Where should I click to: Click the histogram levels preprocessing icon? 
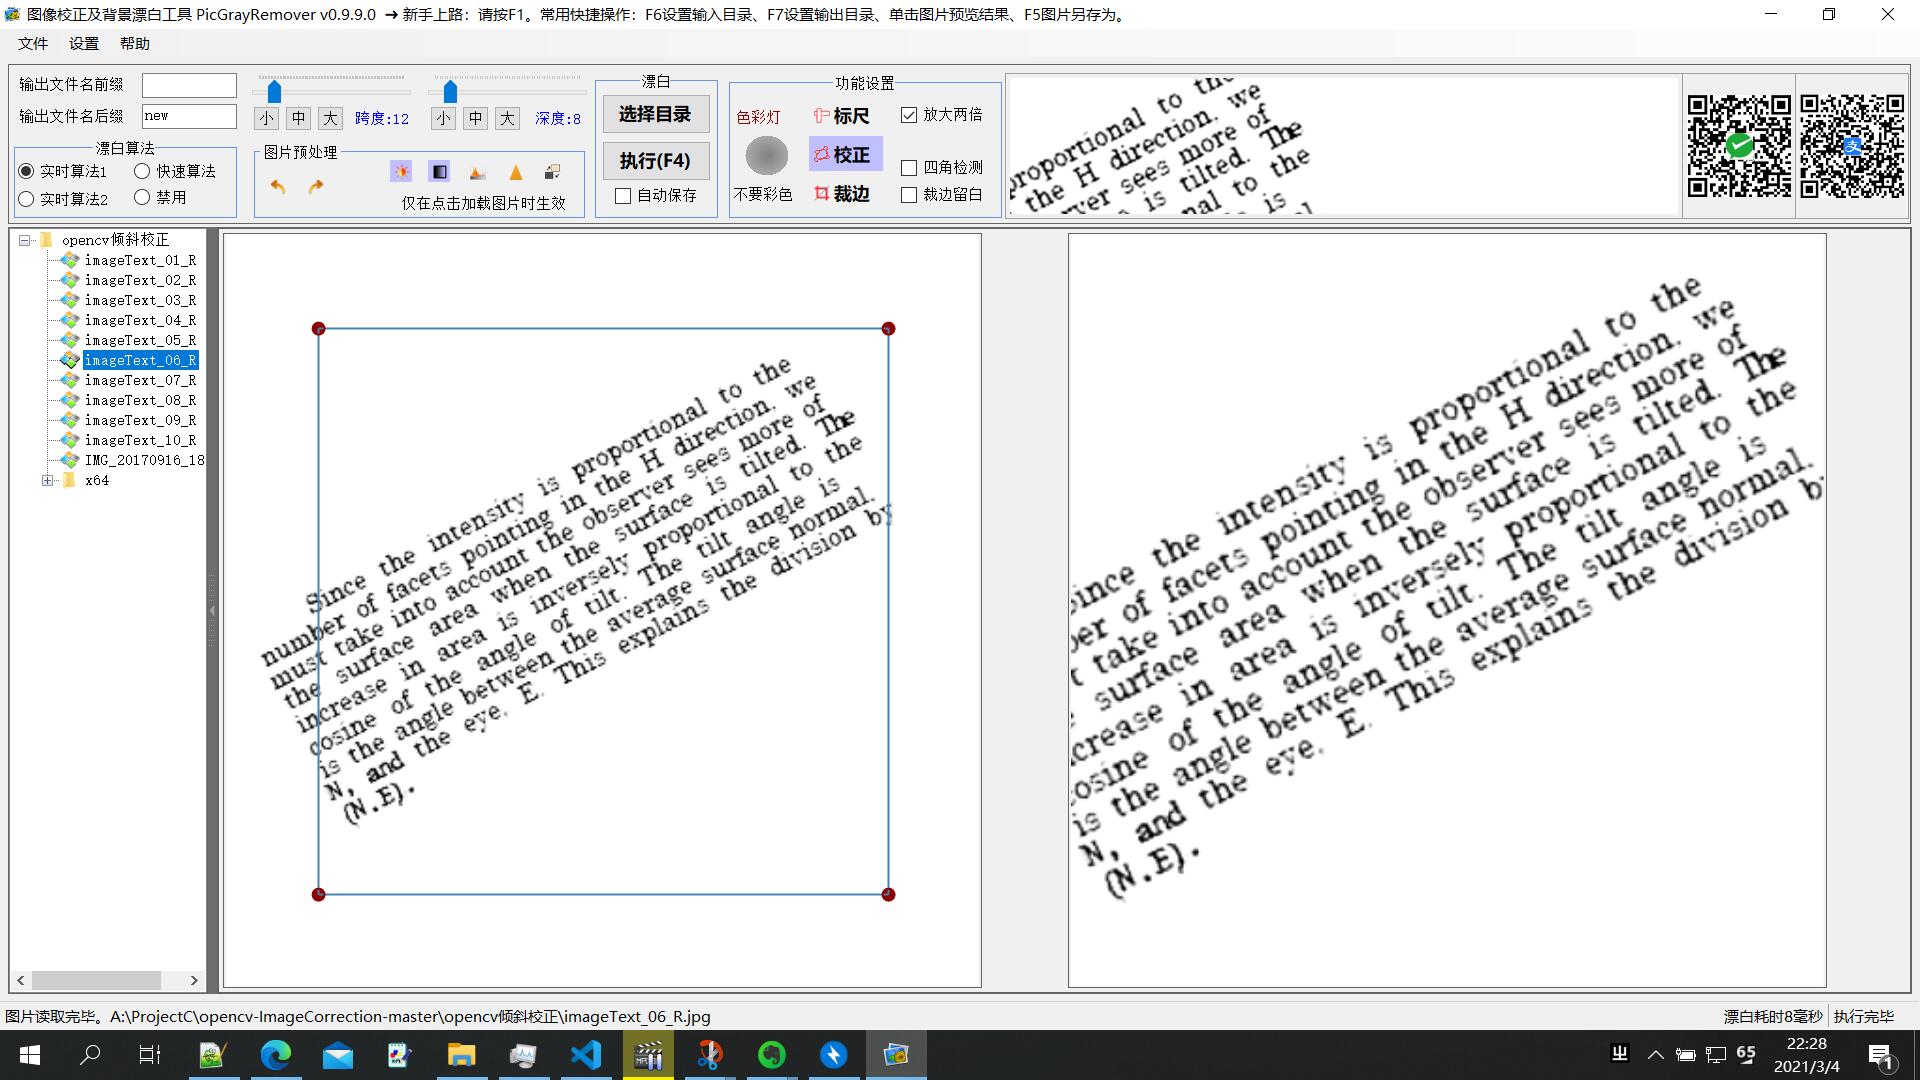tap(477, 173)
